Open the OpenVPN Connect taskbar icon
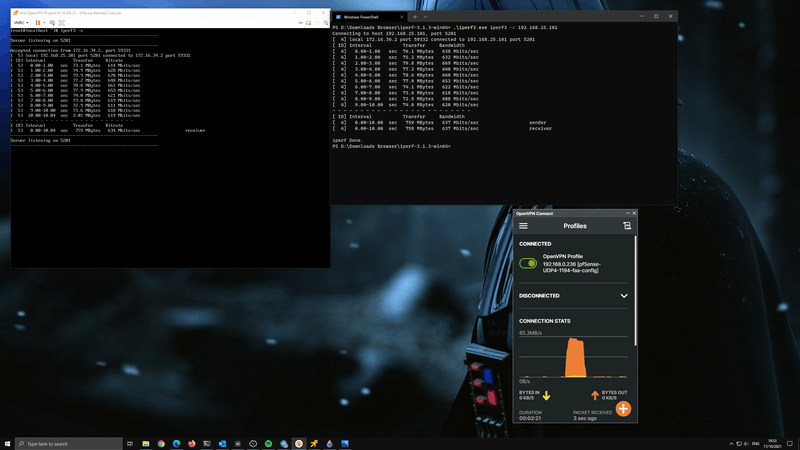The width and height of the screenshot is (800, 450). click(299, 443)
